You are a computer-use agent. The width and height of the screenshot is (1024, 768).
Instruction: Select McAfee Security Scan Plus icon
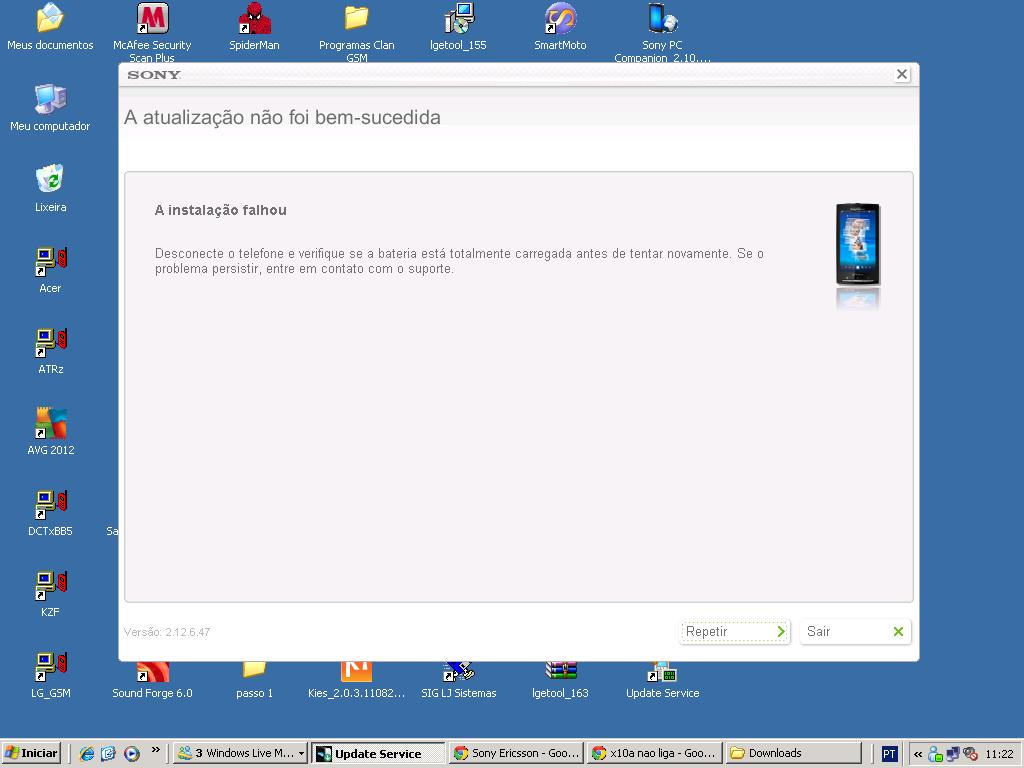pos(152,31)
